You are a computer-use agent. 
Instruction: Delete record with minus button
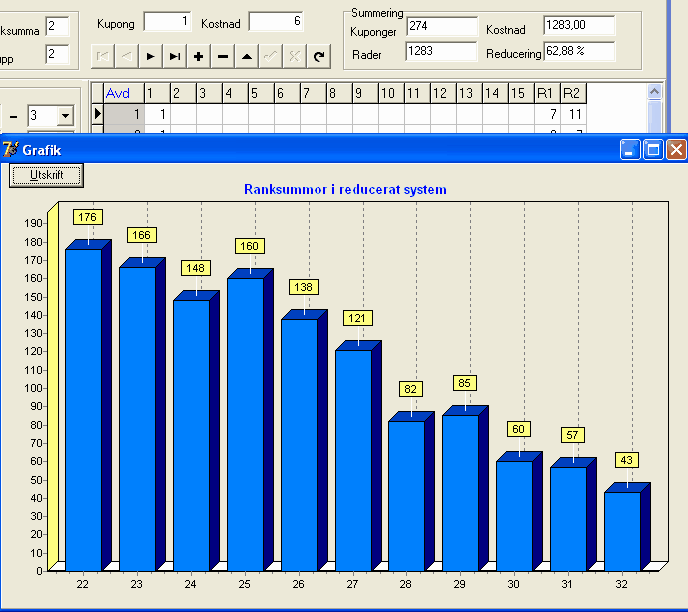pos(222,56)
